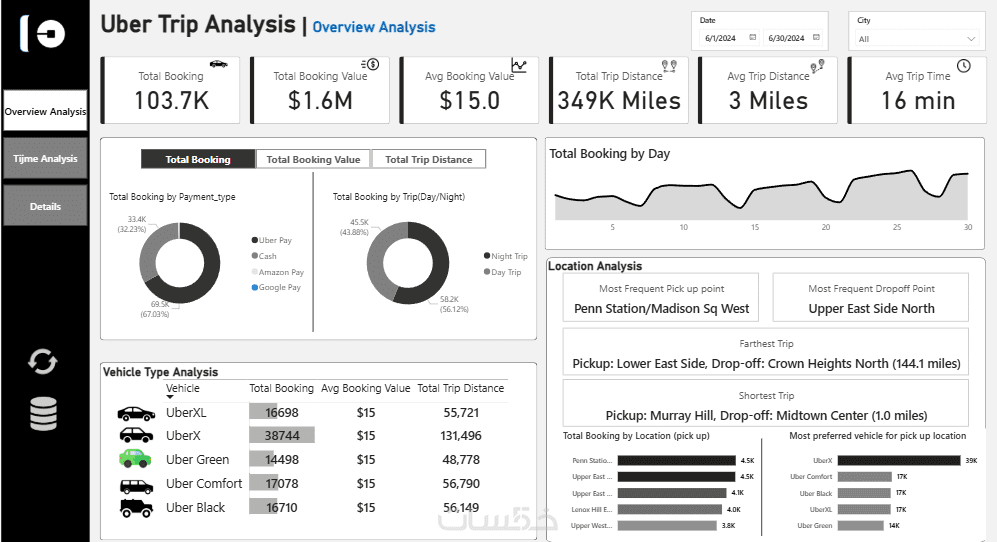Click the database stack icon in sidebar

click(43, 413)
